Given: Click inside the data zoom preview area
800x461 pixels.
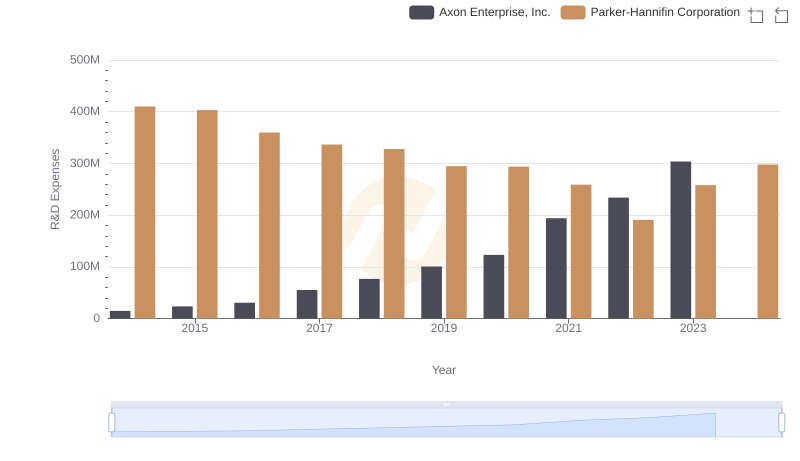Looking at the screenshot, I should 446,422.
